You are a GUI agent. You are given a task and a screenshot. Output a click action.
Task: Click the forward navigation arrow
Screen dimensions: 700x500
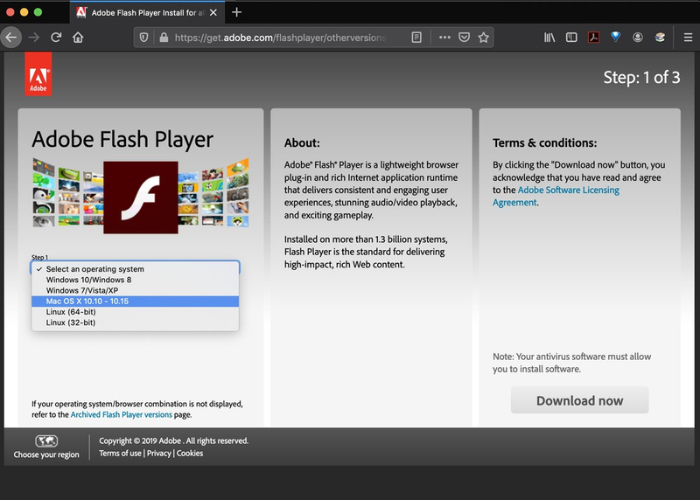[x=34, y=38]
